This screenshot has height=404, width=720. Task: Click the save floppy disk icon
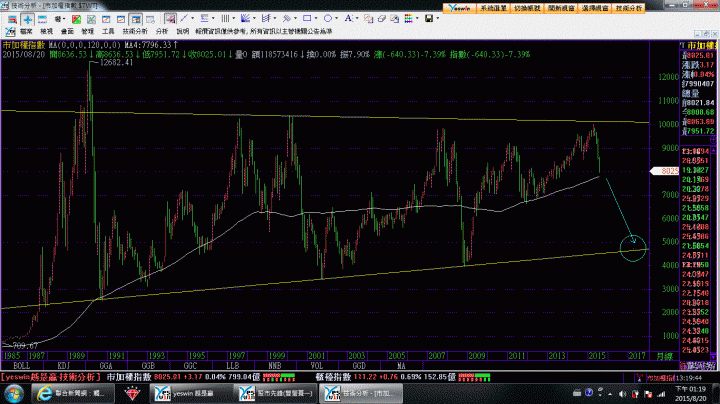click(x=429, y=19)
